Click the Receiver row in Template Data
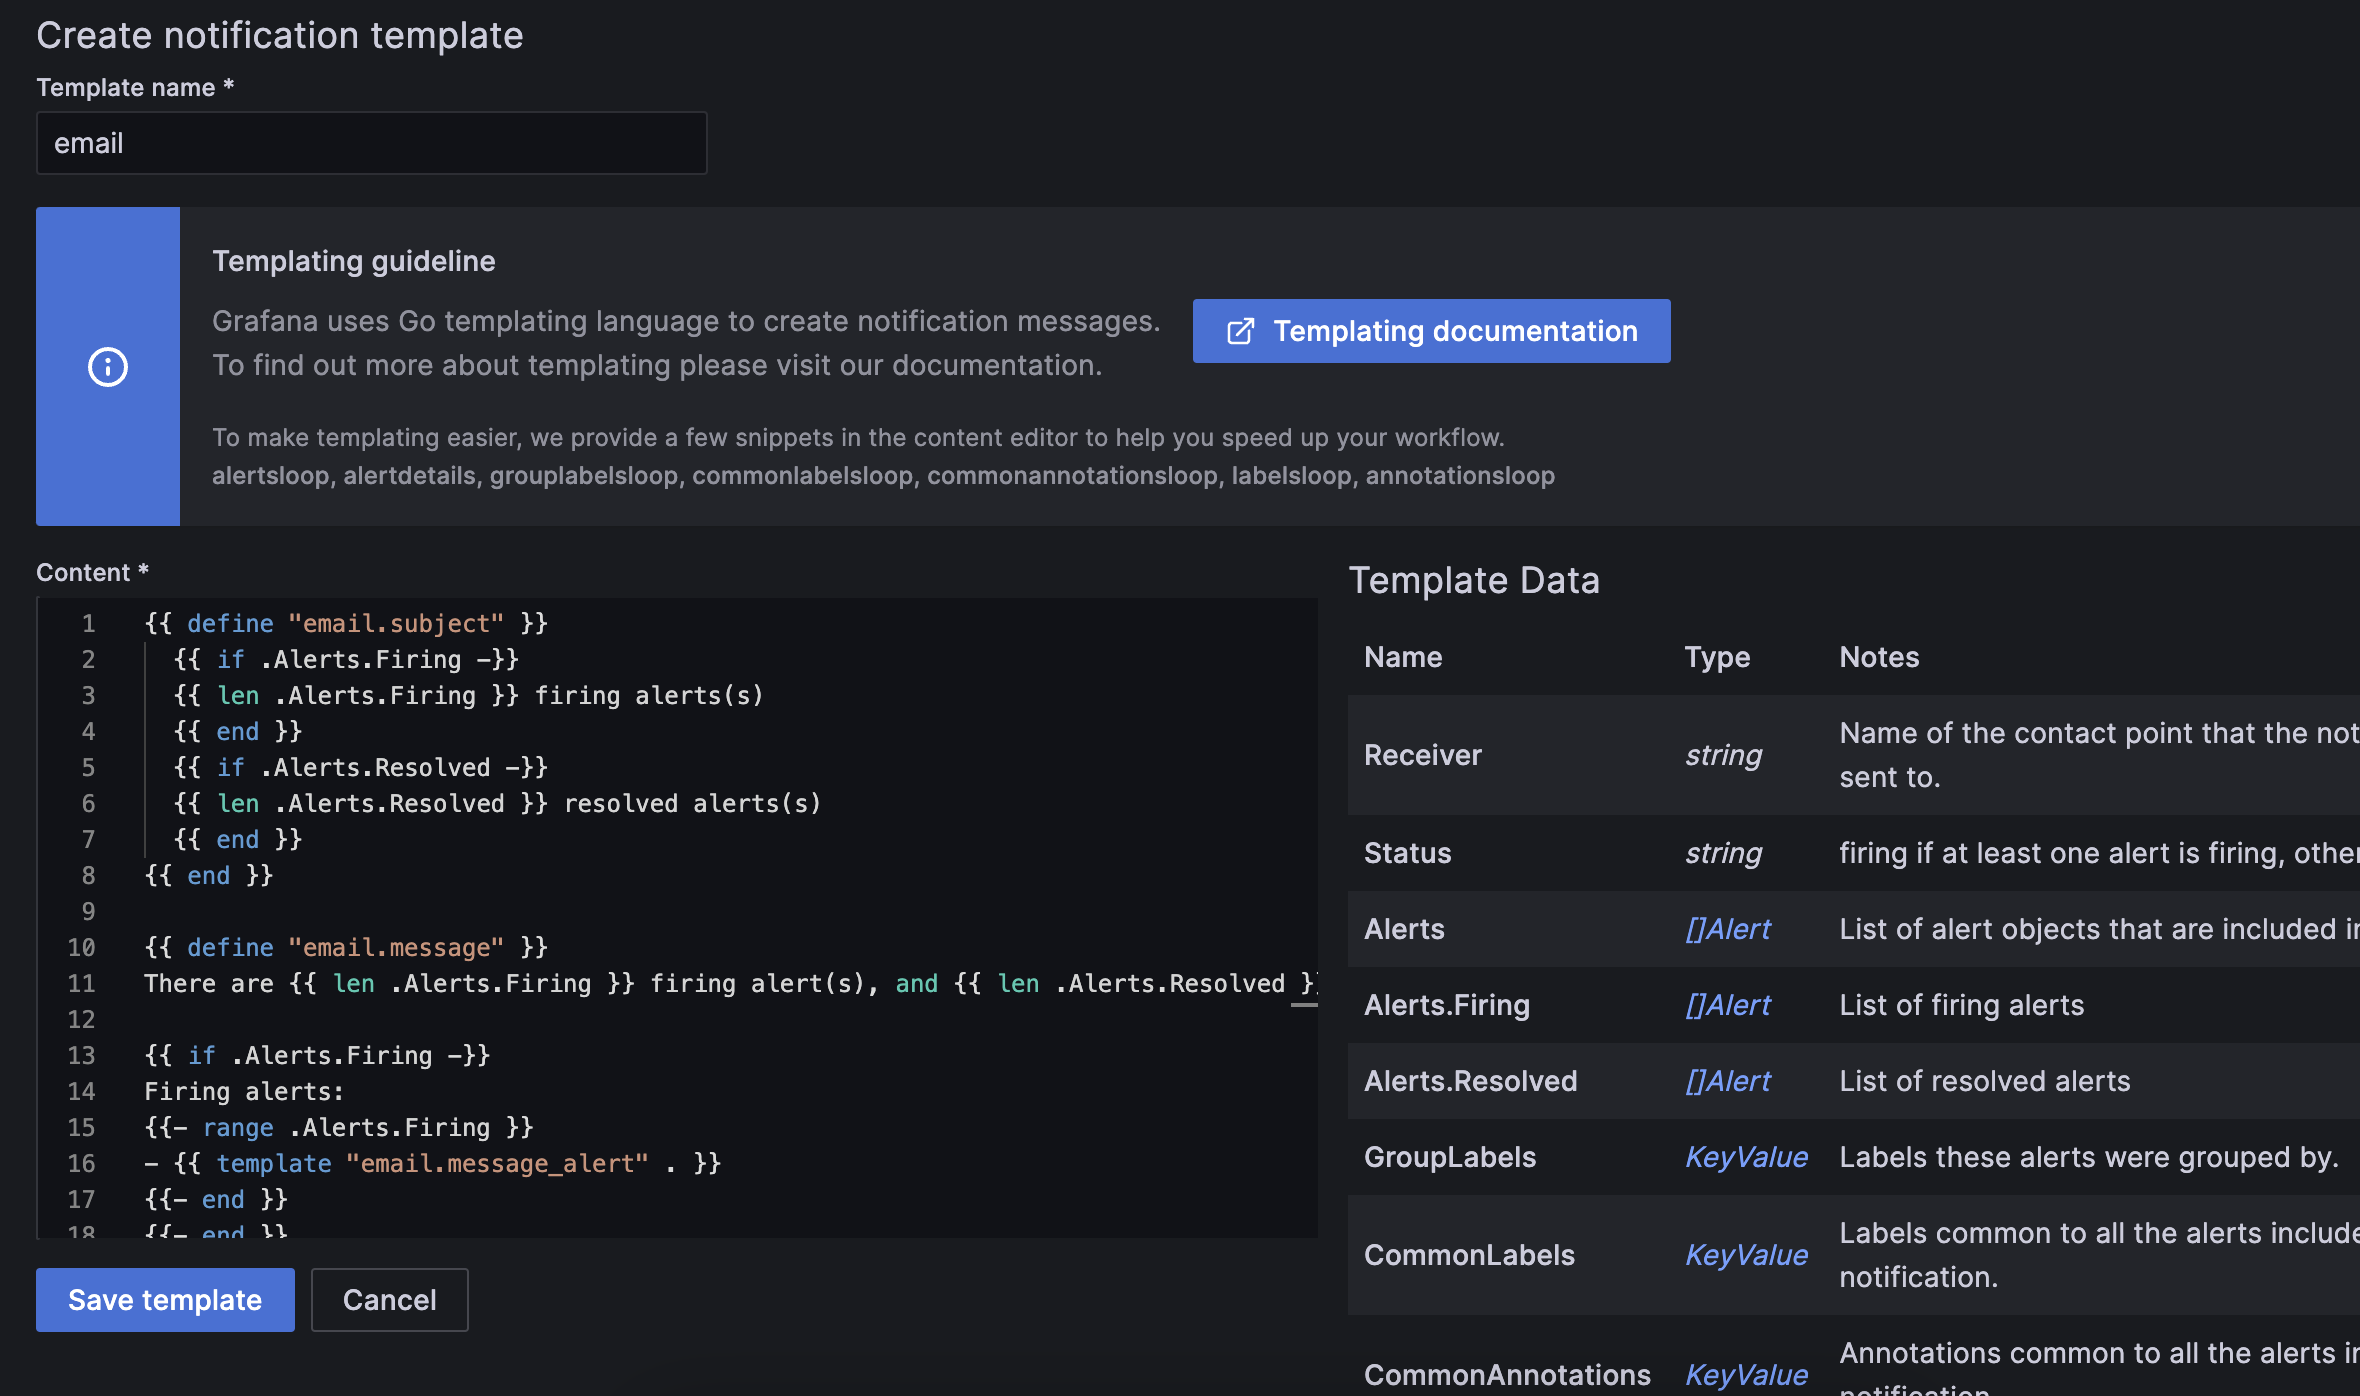Viewport: 2360px width, 1396px height. click(x=1422, y=755)
